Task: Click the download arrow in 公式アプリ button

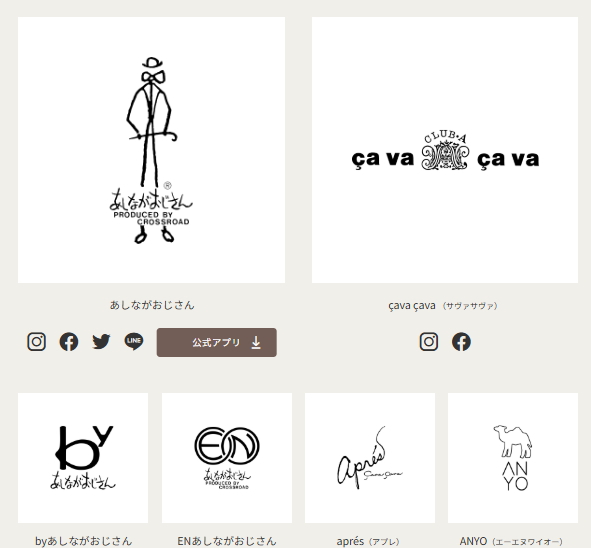Action: 256,343
